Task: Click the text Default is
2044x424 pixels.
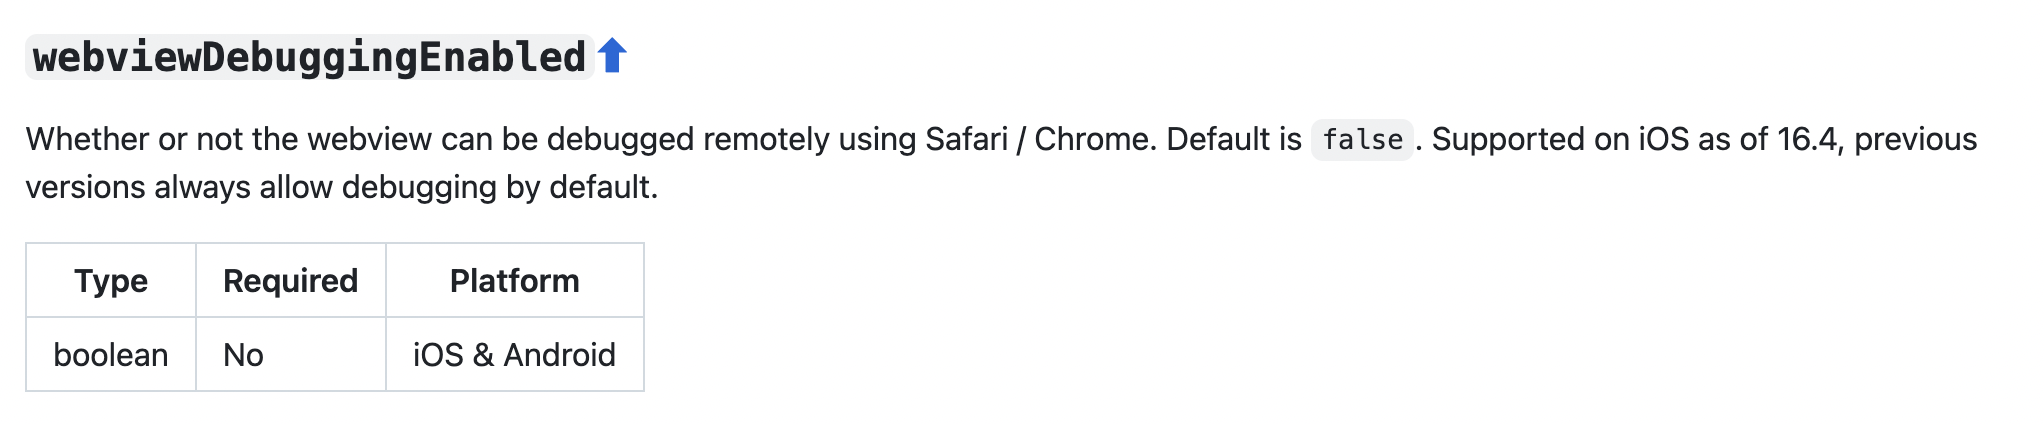Action: click(1234, 139)
